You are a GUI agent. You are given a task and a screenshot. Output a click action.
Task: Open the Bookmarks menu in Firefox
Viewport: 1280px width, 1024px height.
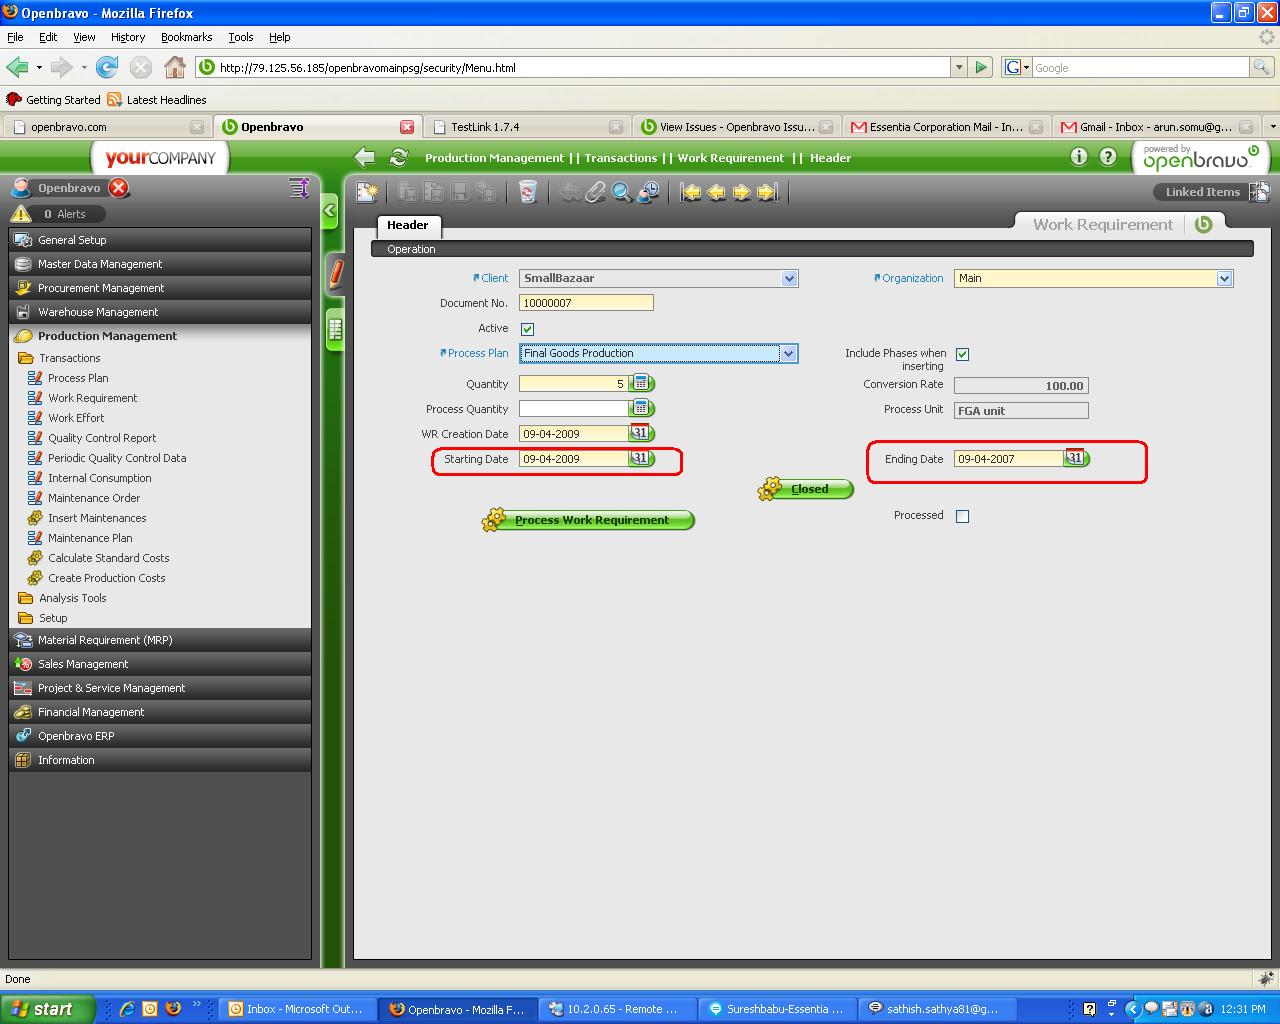[186, 37]
